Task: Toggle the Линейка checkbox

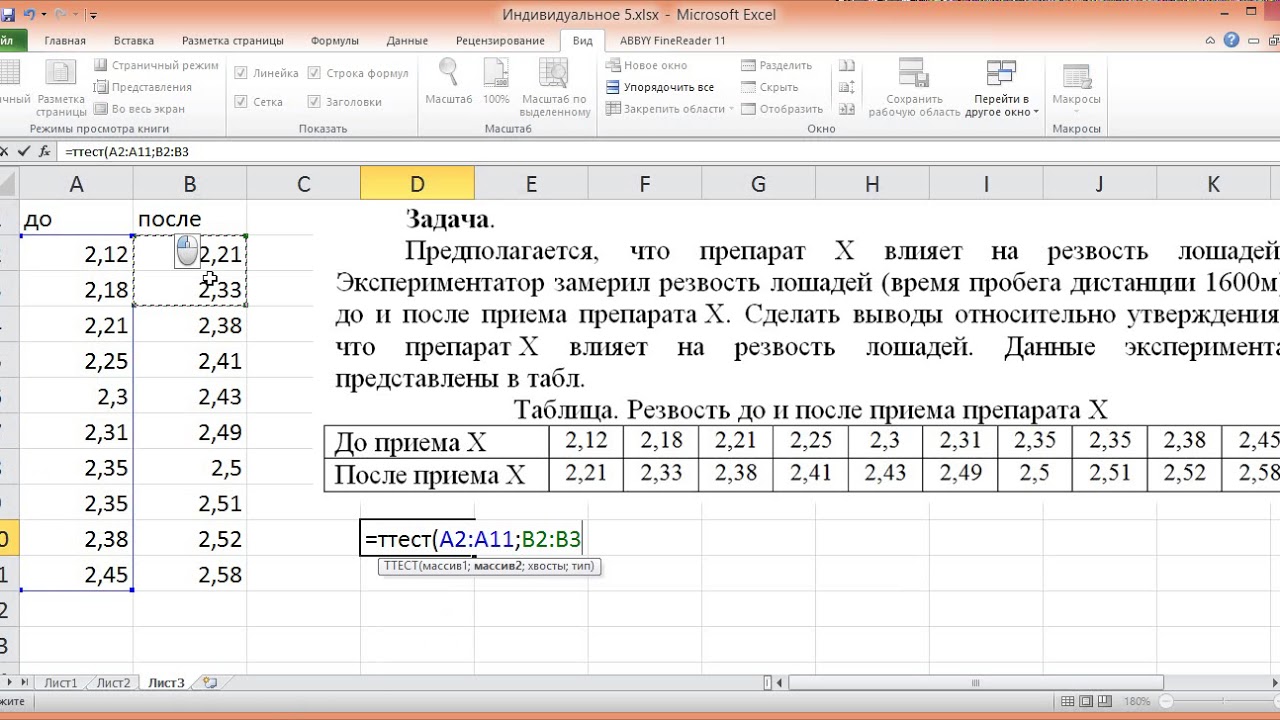Action: (x=241, y=73)
